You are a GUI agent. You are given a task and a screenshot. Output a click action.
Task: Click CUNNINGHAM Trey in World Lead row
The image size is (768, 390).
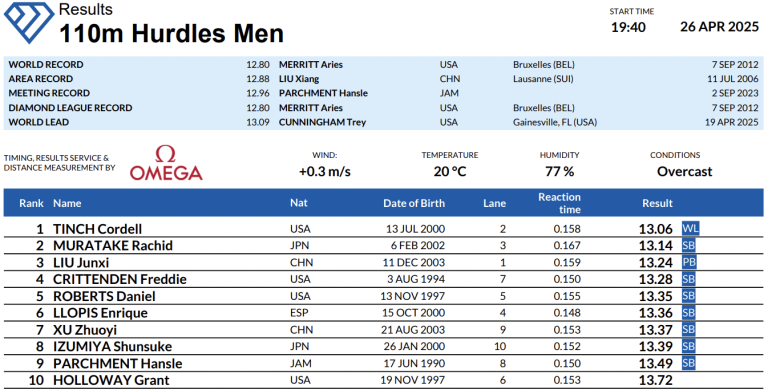coord(322,122)
